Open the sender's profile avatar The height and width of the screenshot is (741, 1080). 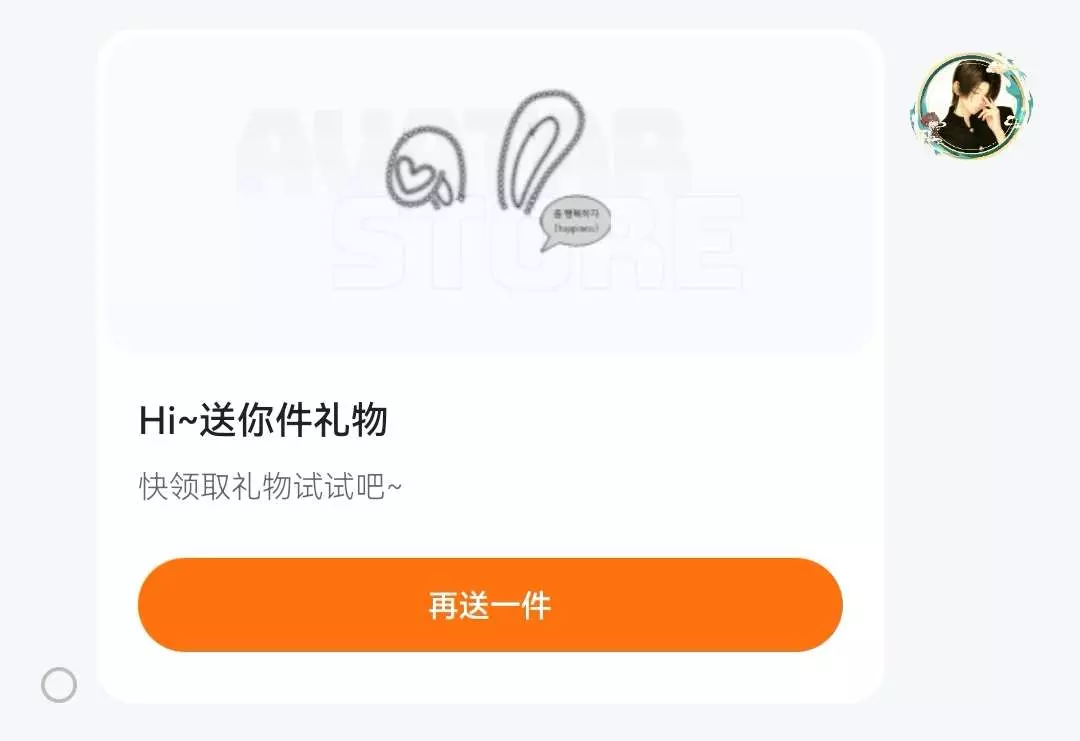[971, 105]
